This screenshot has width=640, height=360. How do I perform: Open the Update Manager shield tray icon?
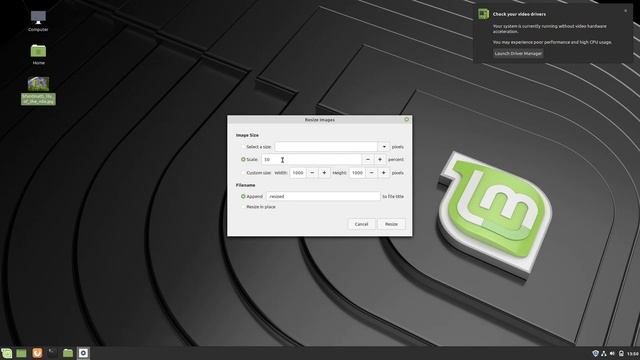(x=595, y=353)
